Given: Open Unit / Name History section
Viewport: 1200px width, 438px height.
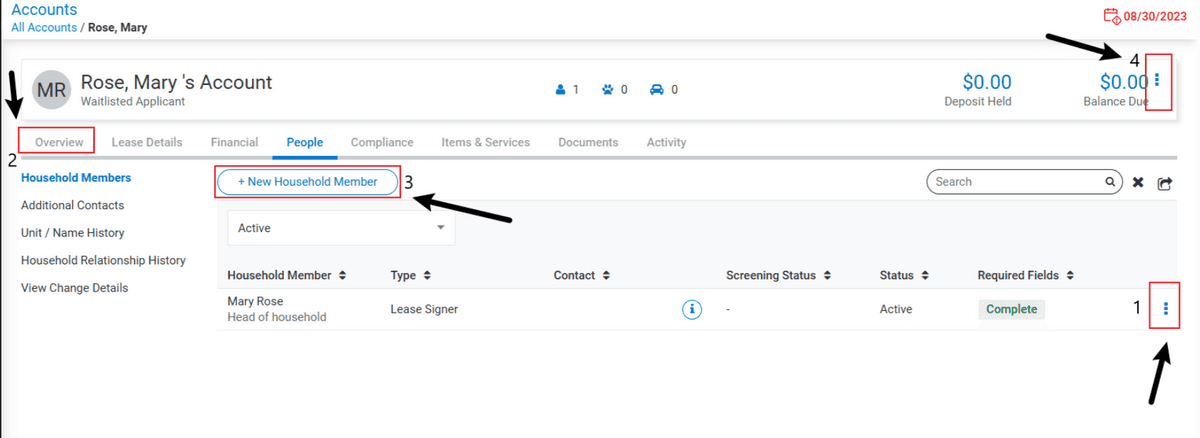Looking at the screenshot, I should [x=72, y=233].
